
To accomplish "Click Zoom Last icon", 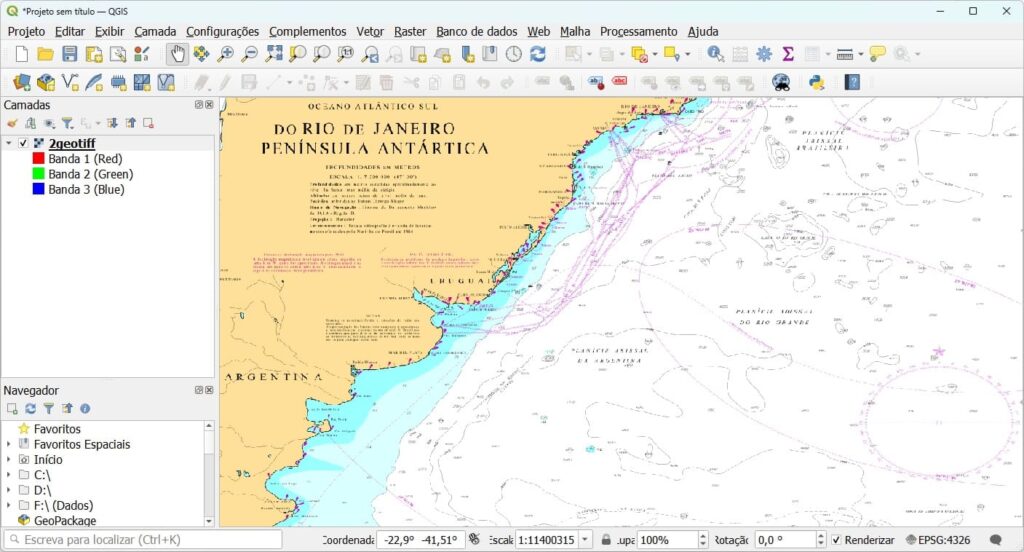I will [370, 54].
